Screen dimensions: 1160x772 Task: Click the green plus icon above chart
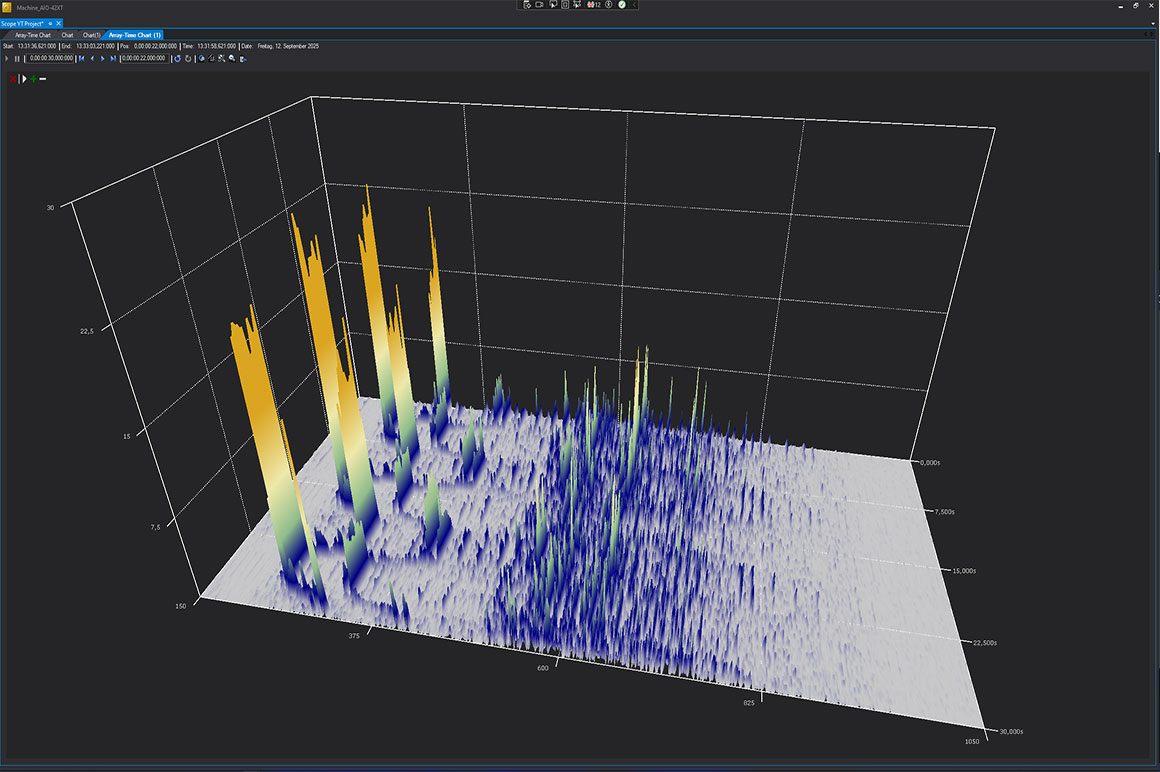(x=33, y=78)
